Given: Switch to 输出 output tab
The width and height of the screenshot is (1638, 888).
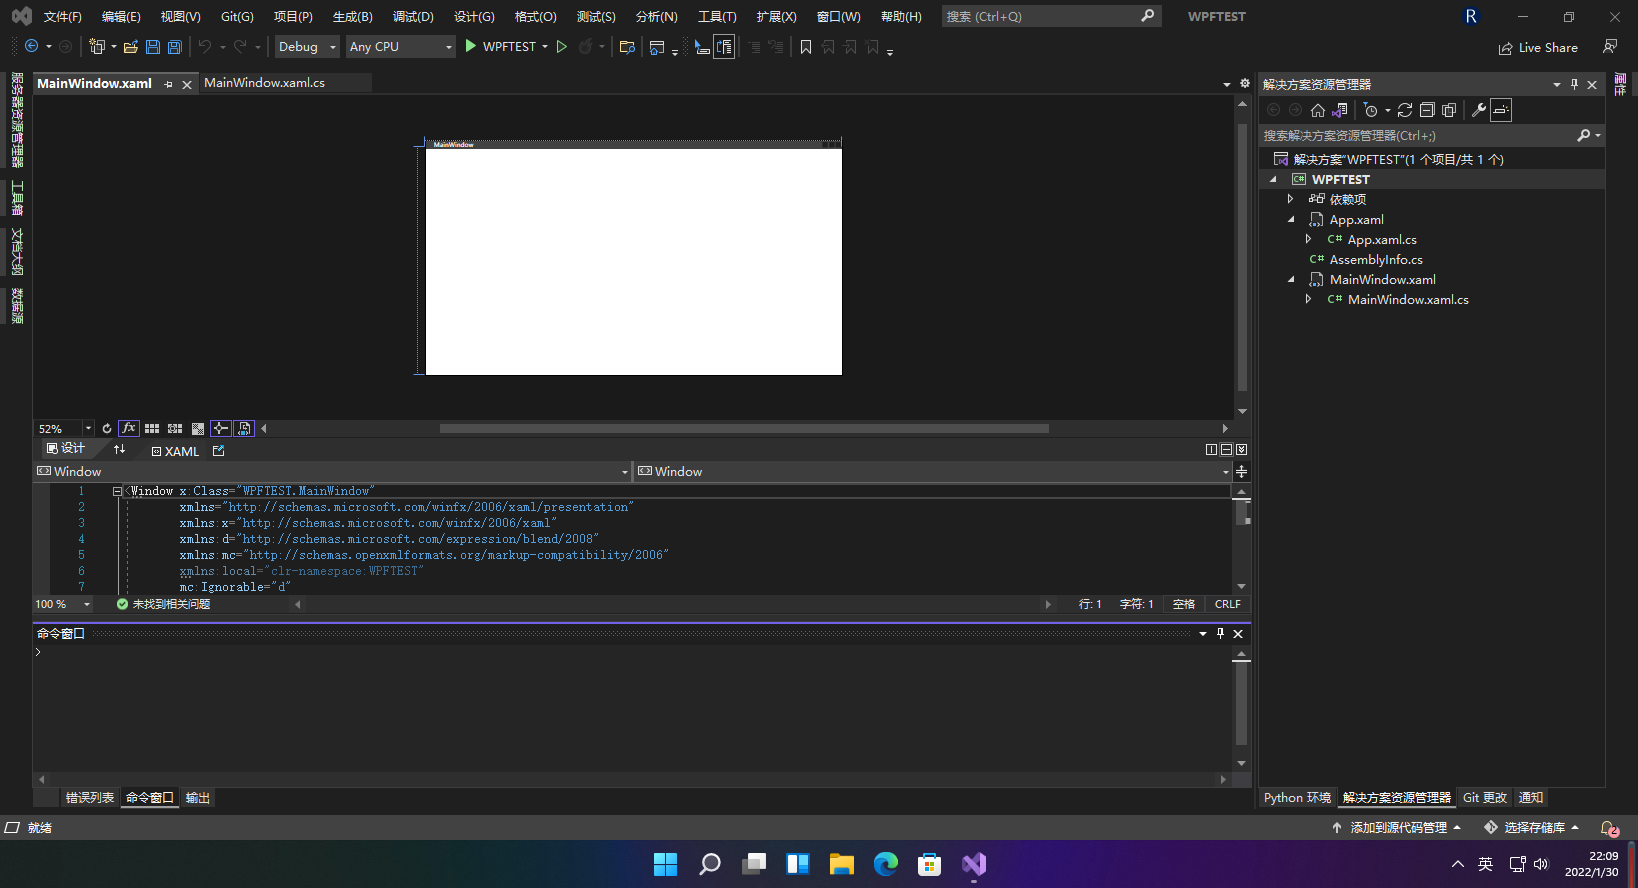Looking at the screenshot, I should tap(198, 797).
